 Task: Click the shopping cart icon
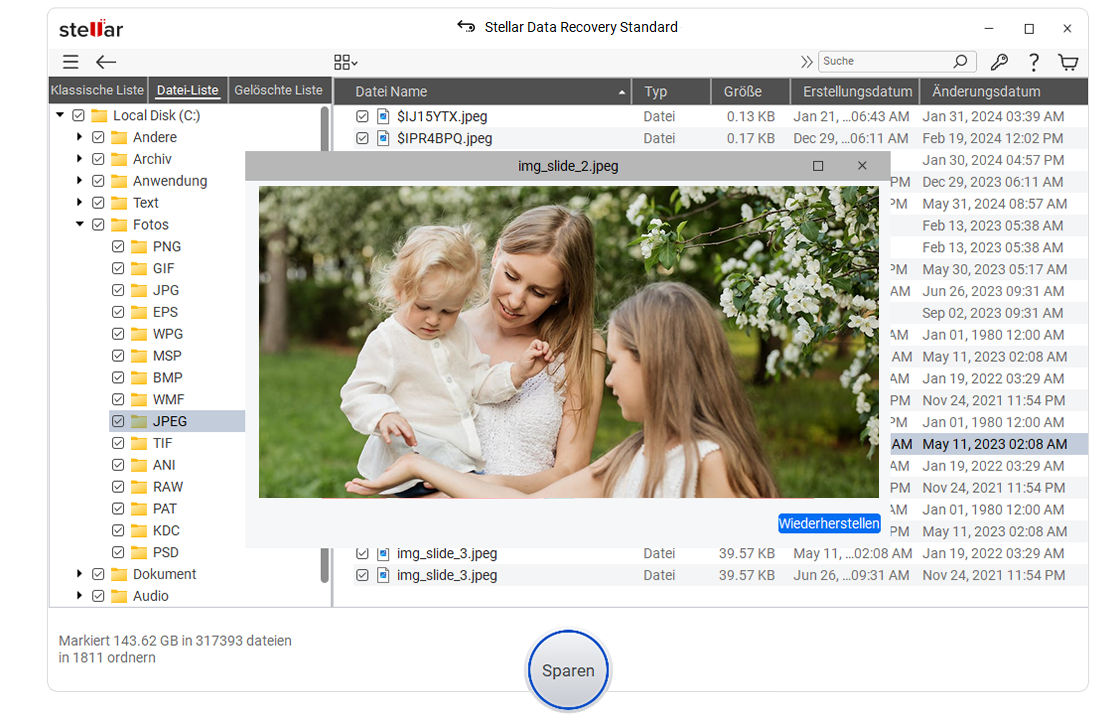pos(1068,62)
